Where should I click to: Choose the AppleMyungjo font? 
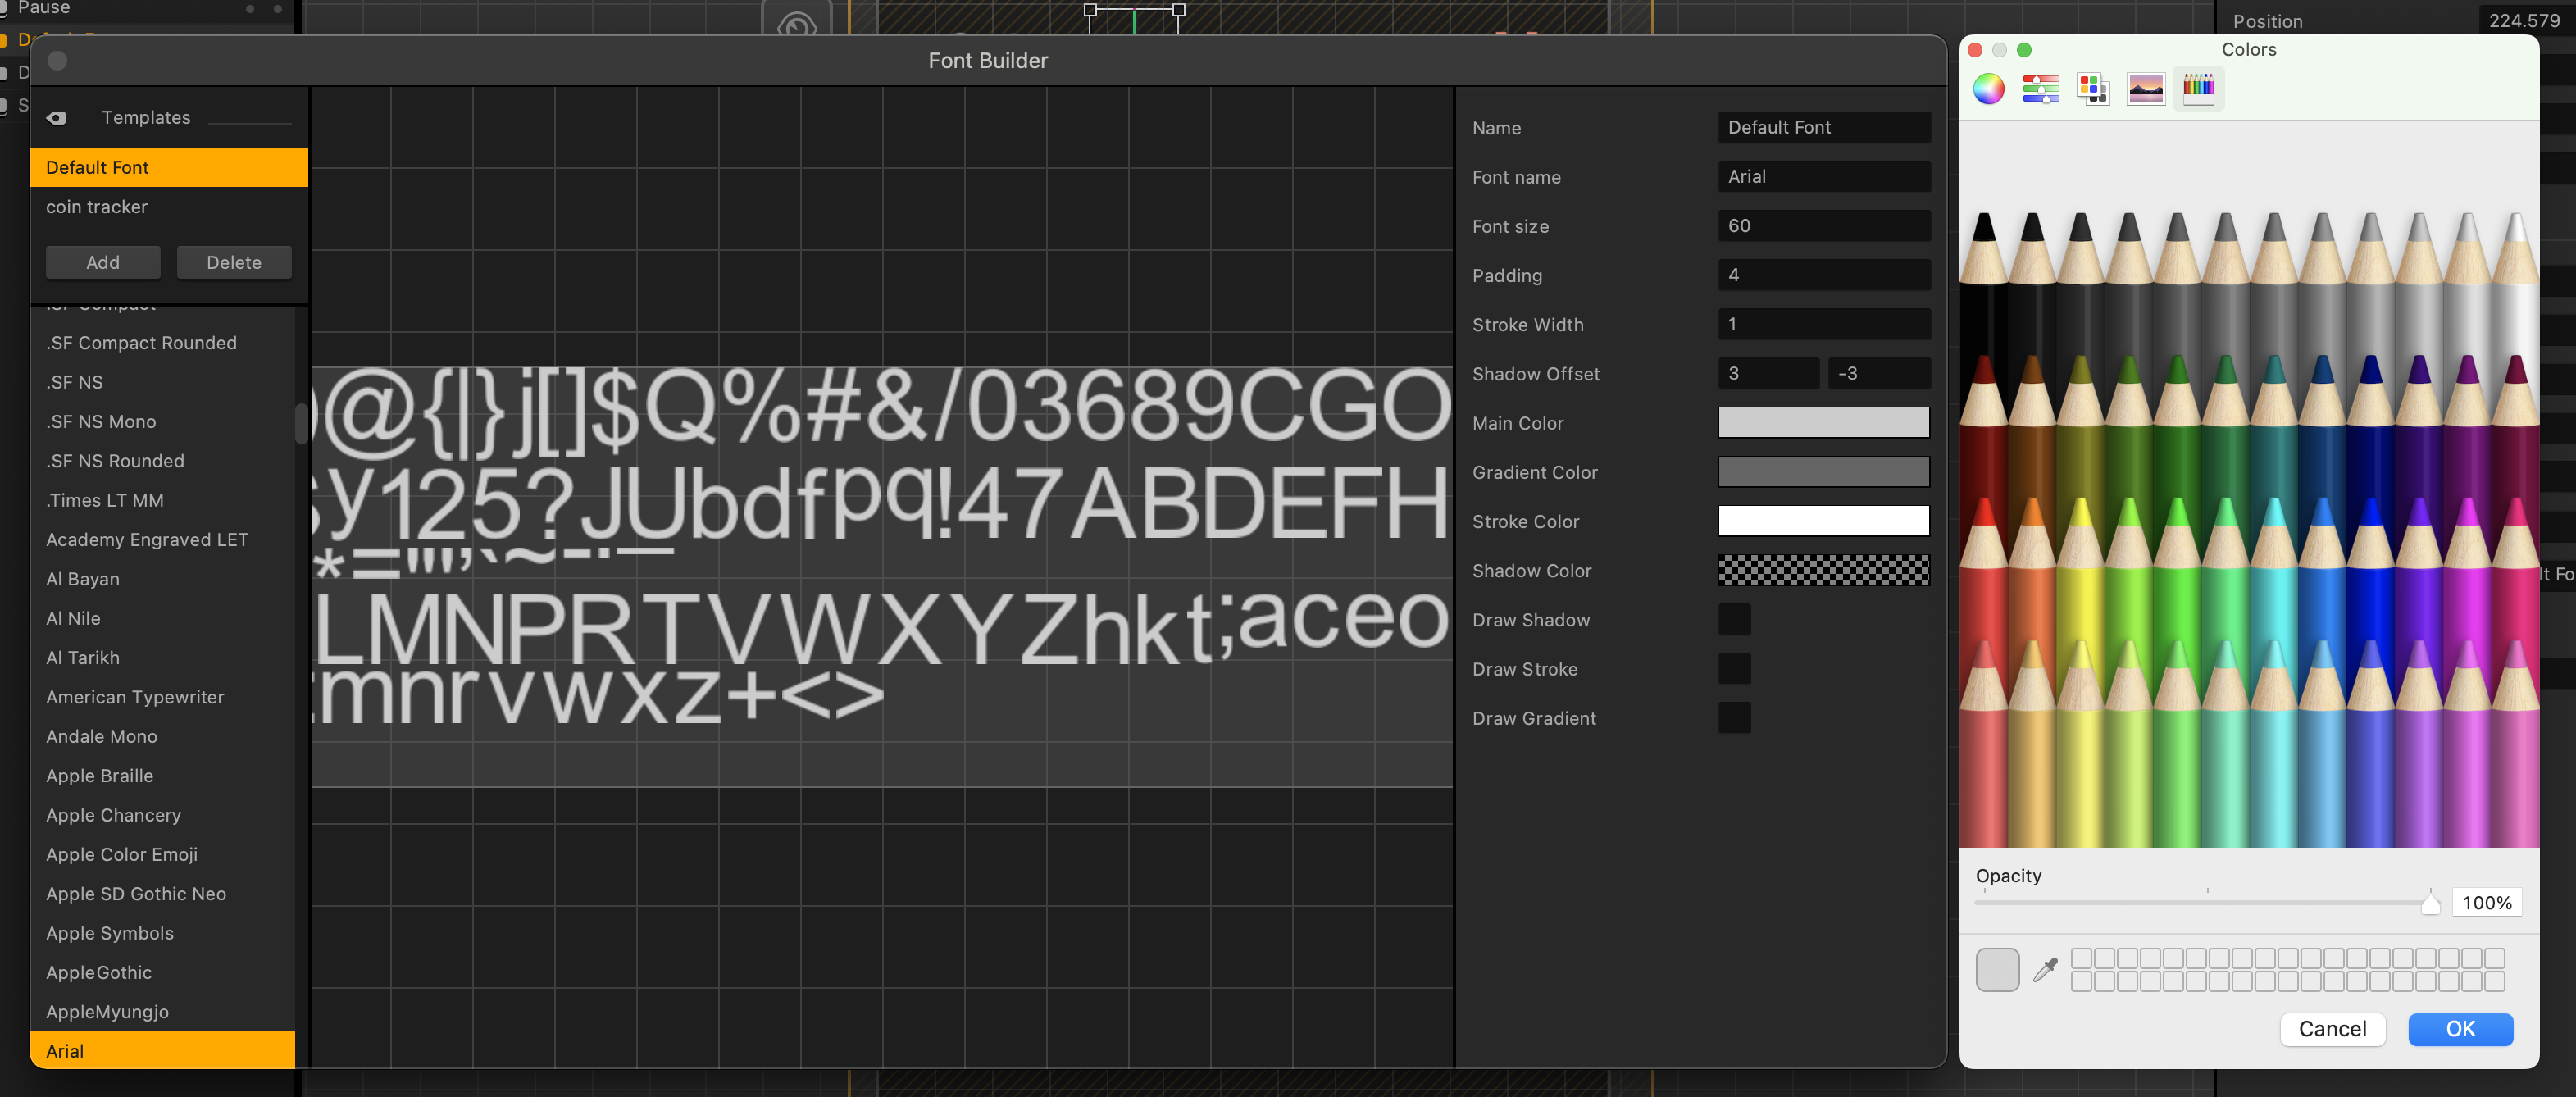(x=162, y=1012)
